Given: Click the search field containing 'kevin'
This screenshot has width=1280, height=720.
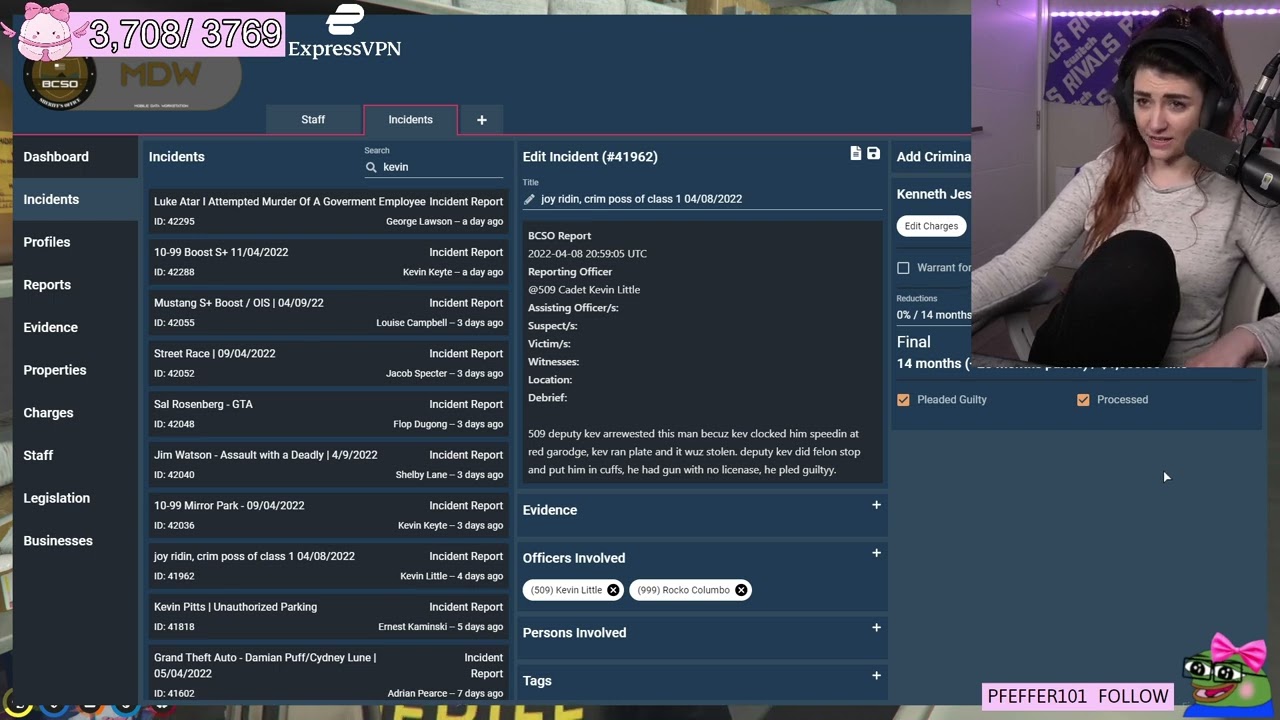Looking at the screenshot, I should click(x=435, y=167).
